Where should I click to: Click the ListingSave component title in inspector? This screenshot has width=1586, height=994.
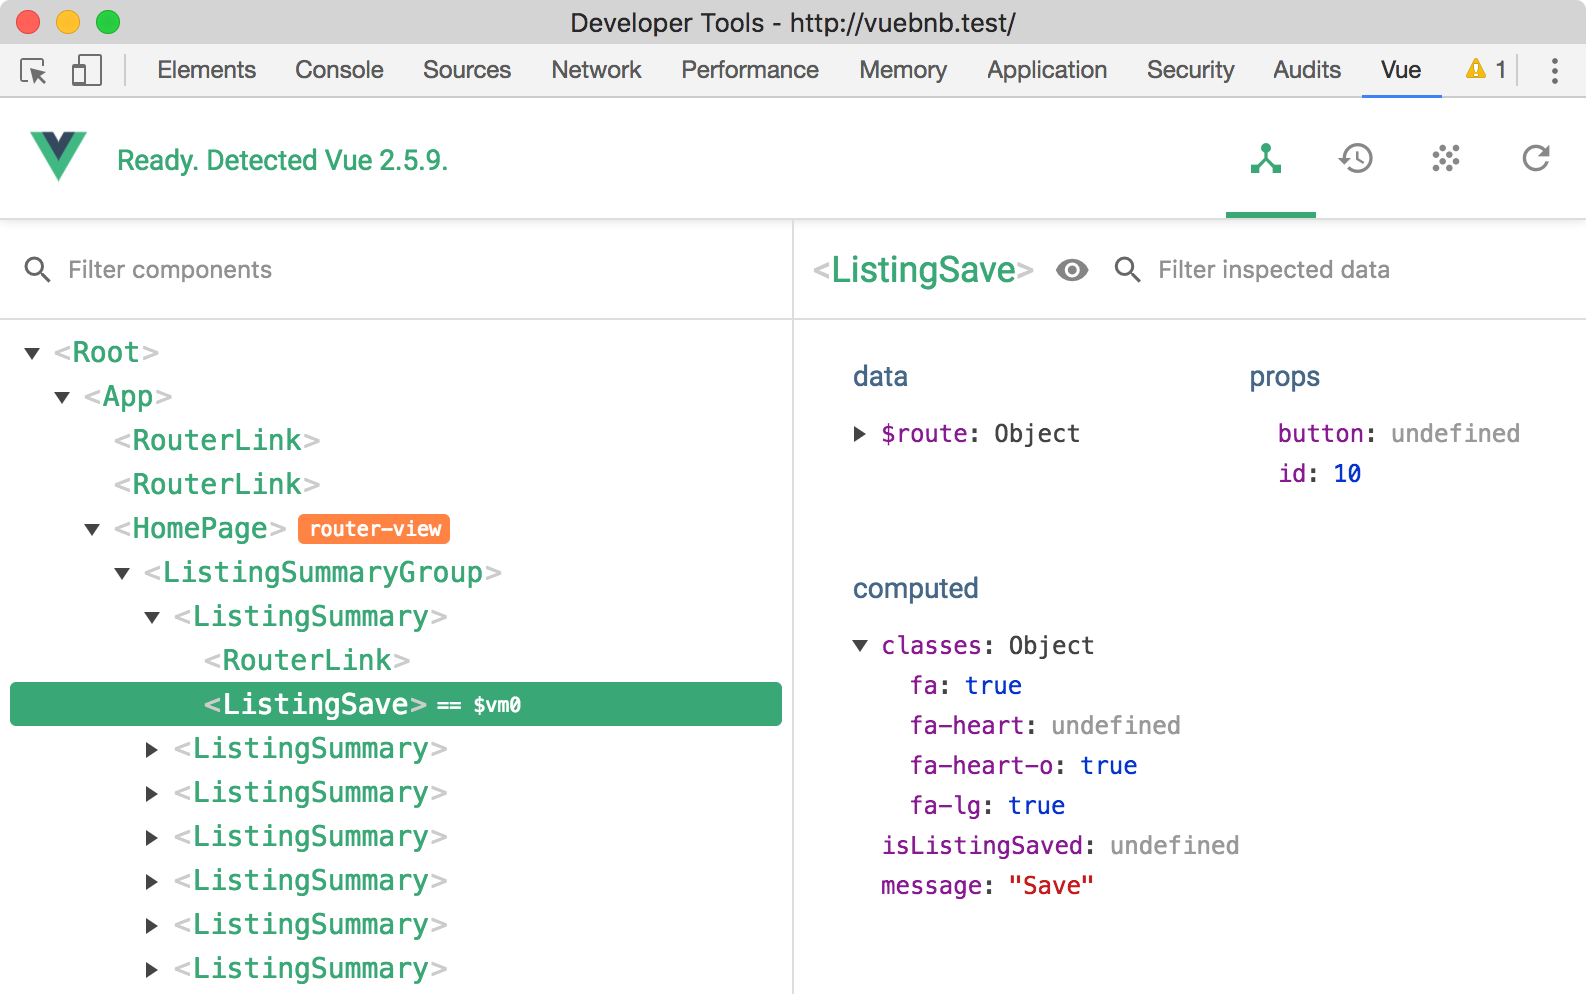[923, 270]
